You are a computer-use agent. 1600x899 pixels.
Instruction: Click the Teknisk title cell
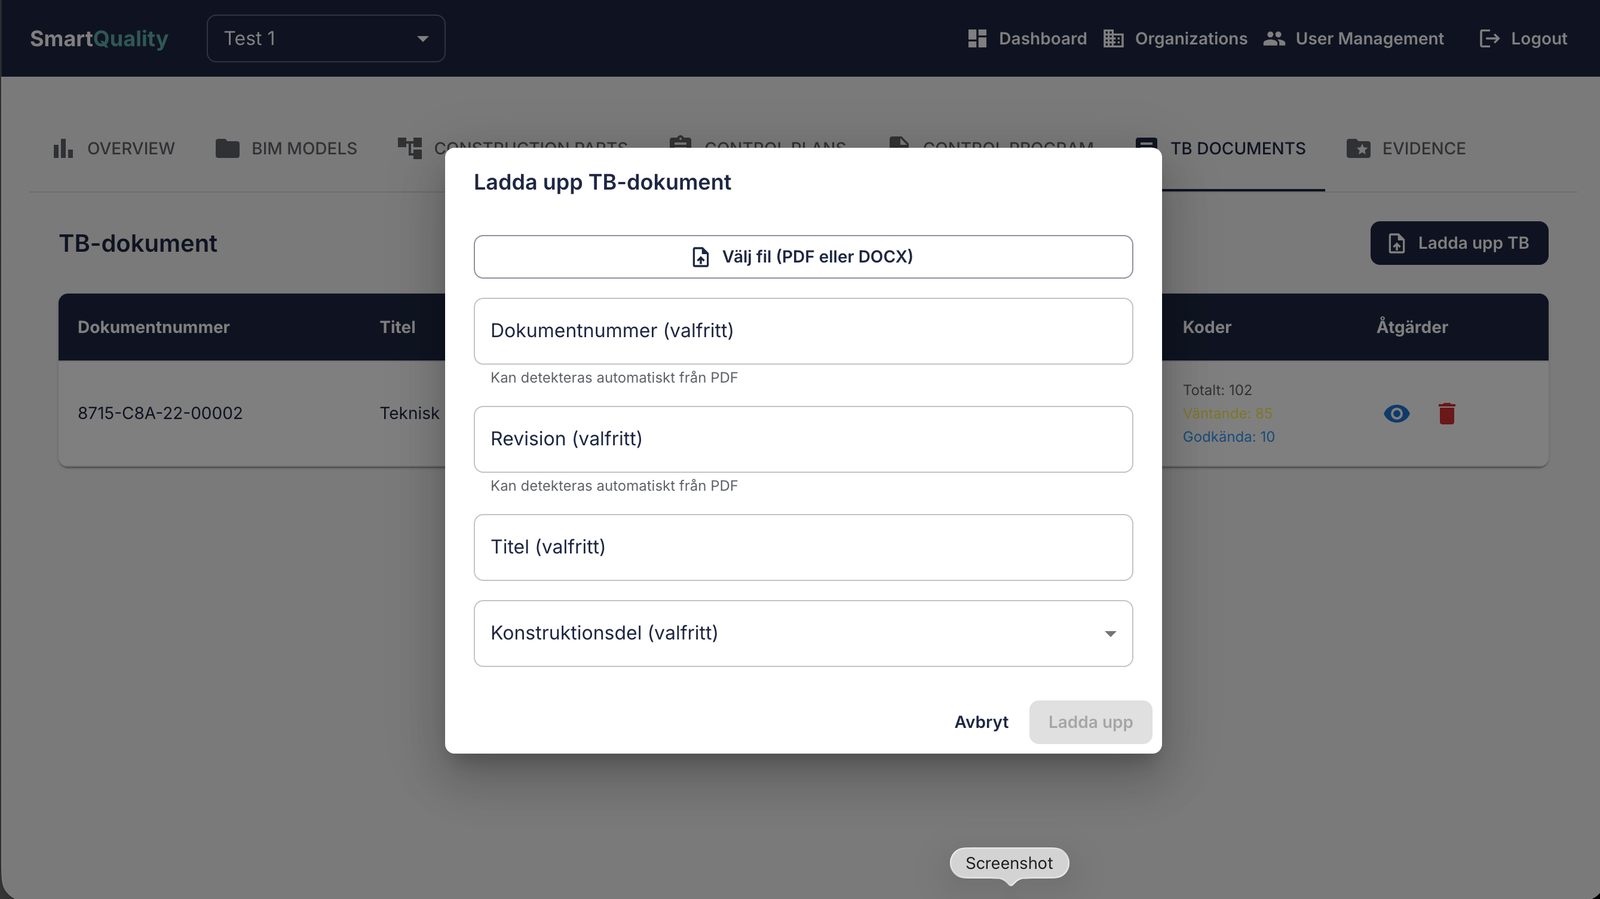pos(410,413)
